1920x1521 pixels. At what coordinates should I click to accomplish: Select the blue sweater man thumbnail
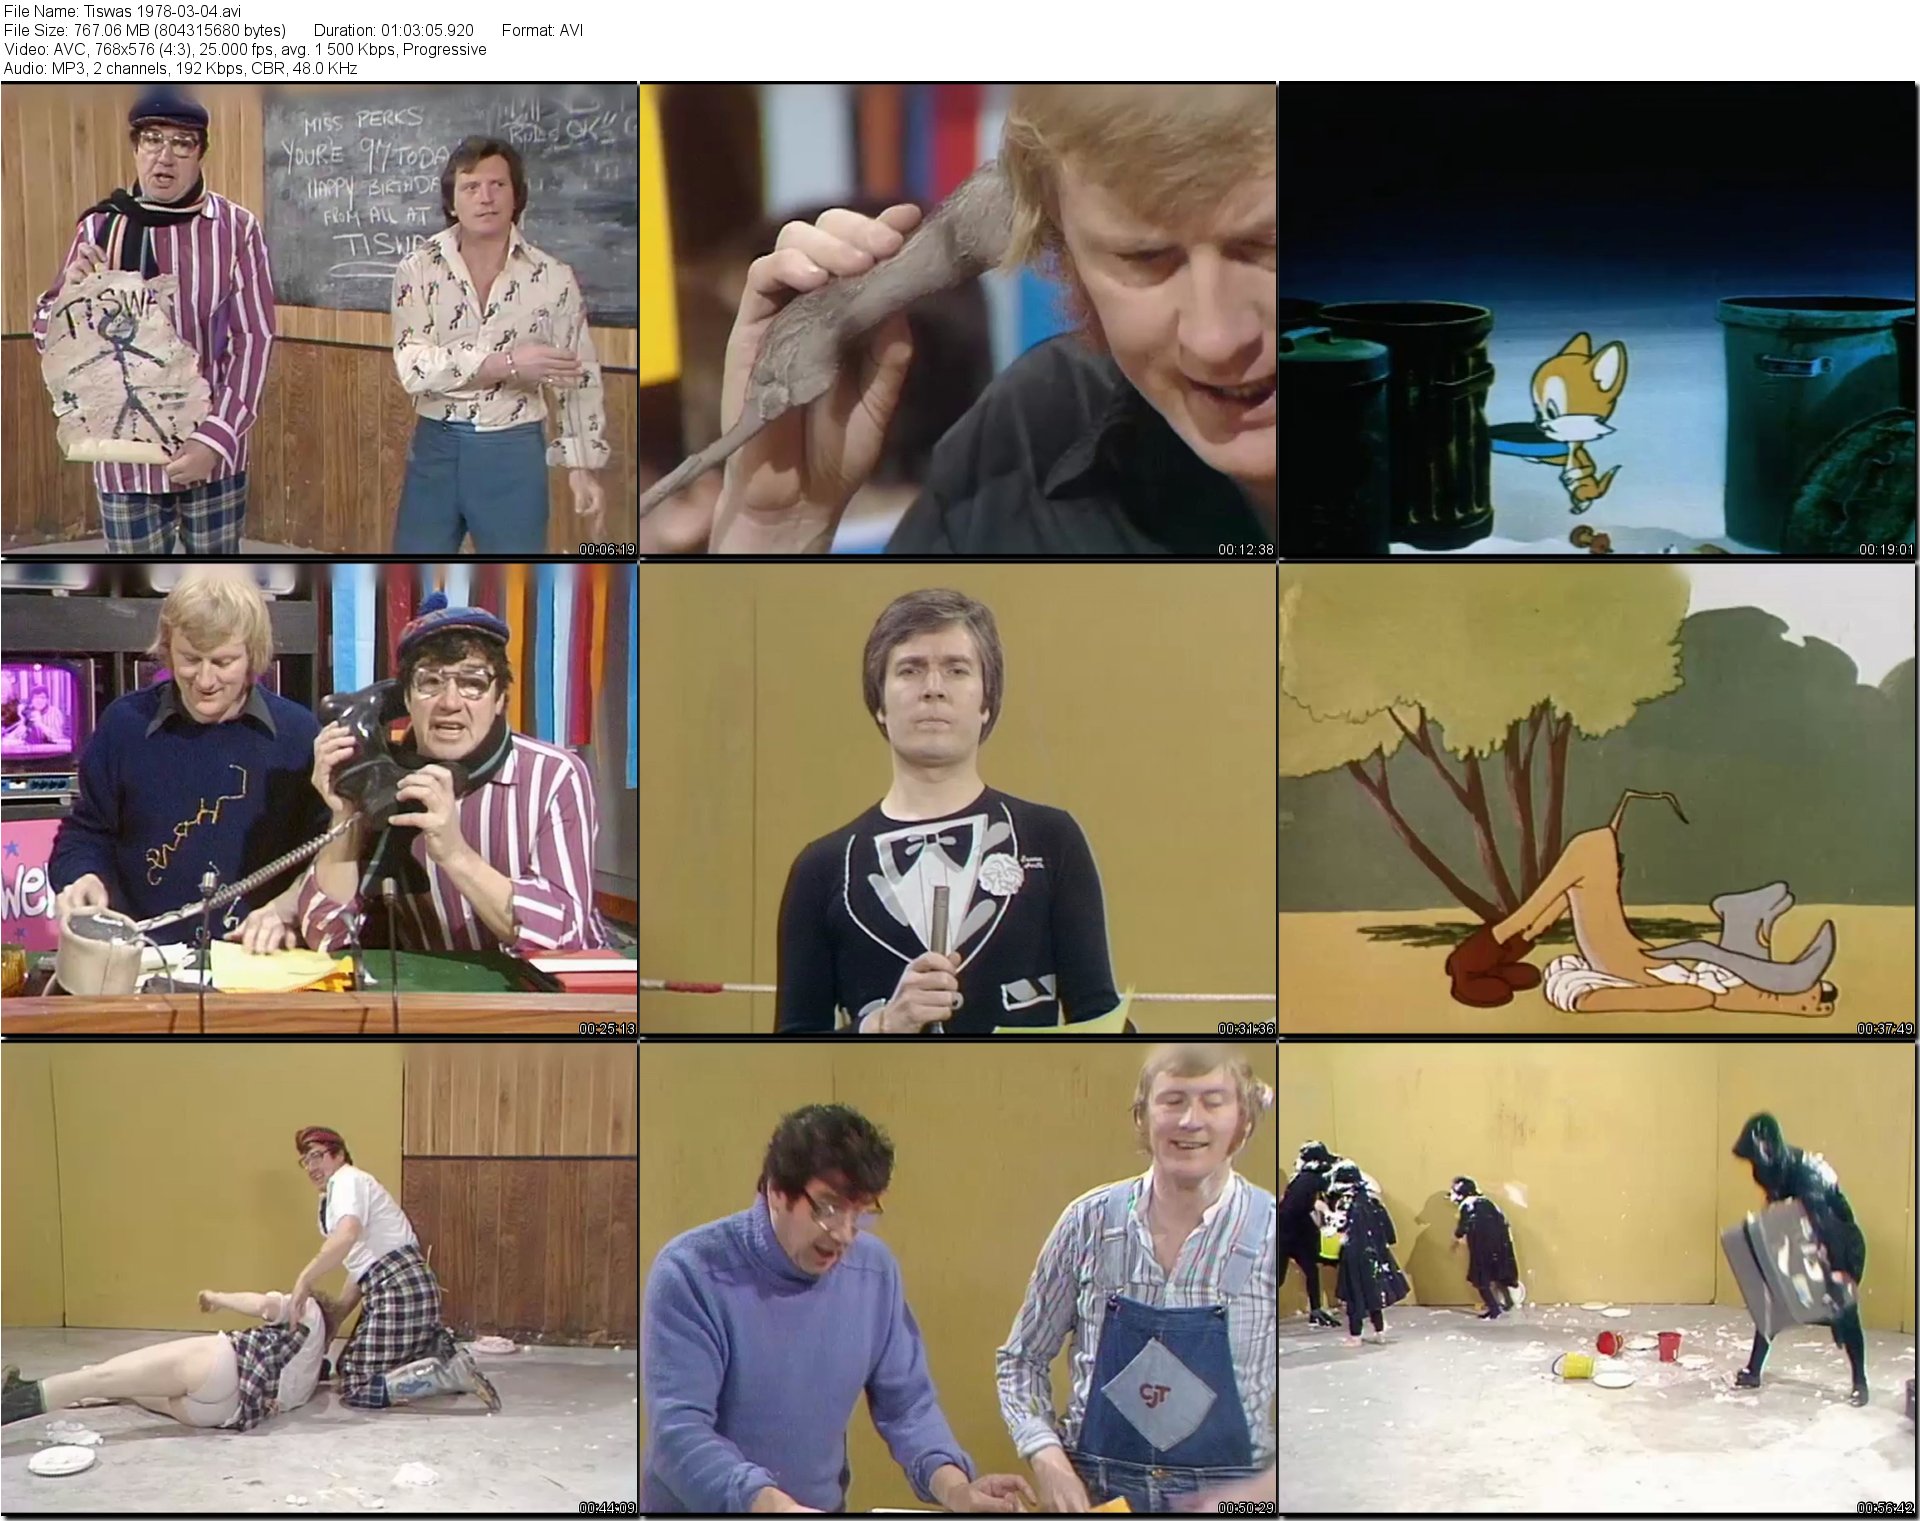tap(957, 1278)
